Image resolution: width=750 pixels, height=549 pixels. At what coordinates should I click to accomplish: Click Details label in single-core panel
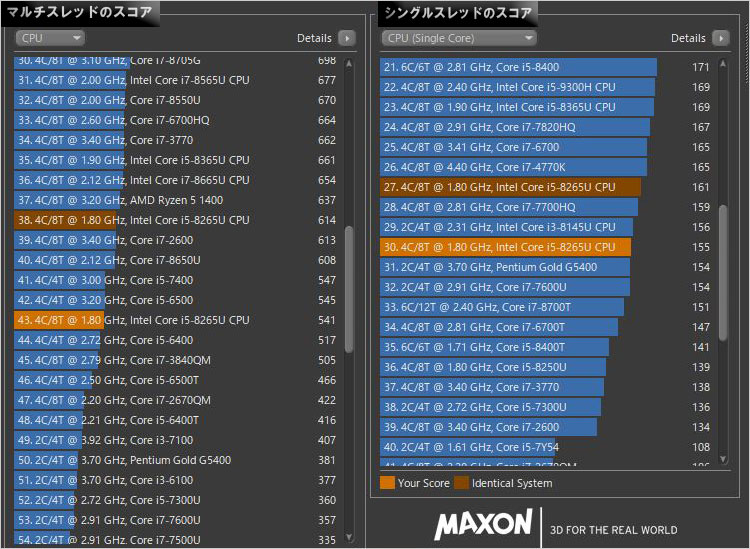pos(688,38)
